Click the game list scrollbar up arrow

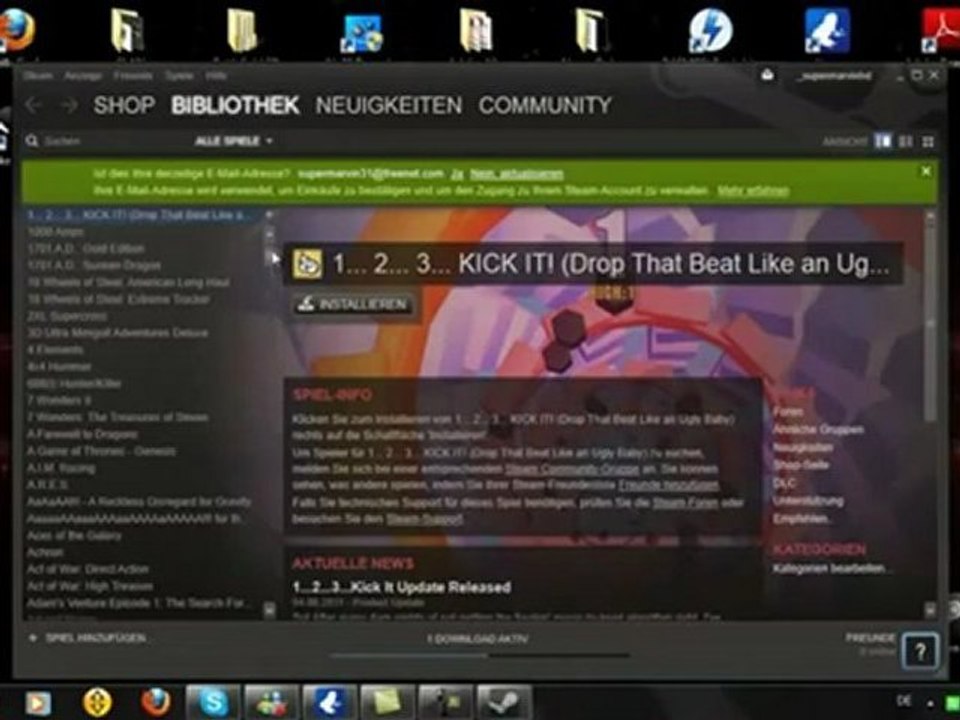click(x=269, y=215)
